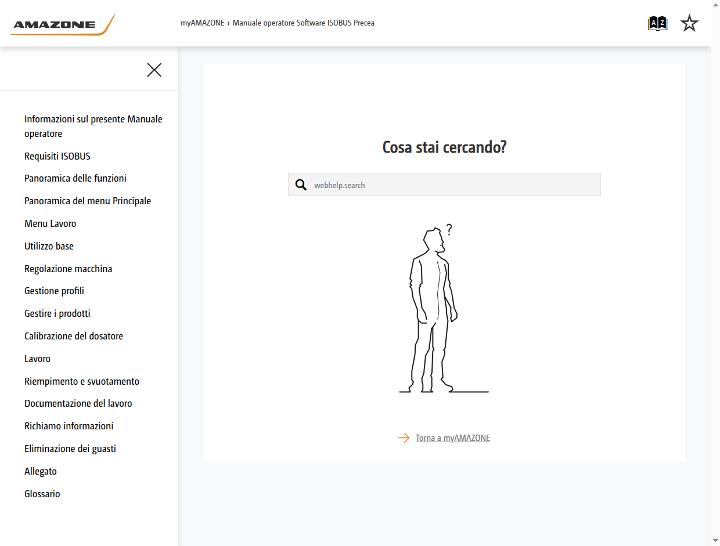Screen dimensions: 720x546
Task: Open Documentazione del lavoro
Action: pos(78,403)
